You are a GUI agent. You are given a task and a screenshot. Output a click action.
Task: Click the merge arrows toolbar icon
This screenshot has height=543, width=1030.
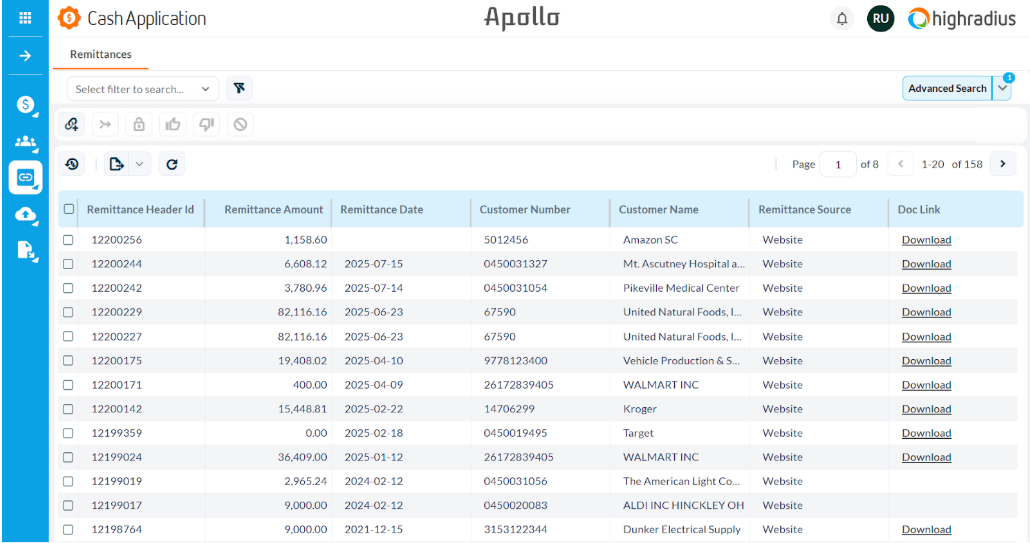click(x=105, y=124)
